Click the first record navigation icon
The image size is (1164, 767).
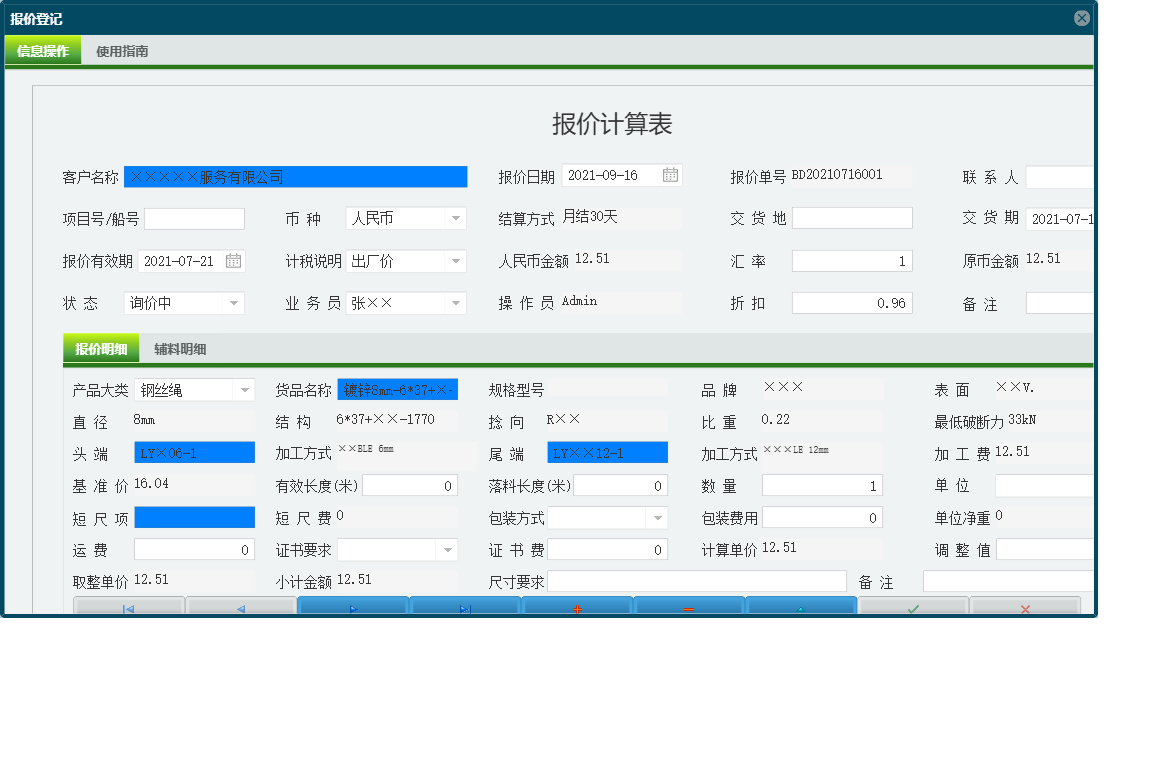129,606
